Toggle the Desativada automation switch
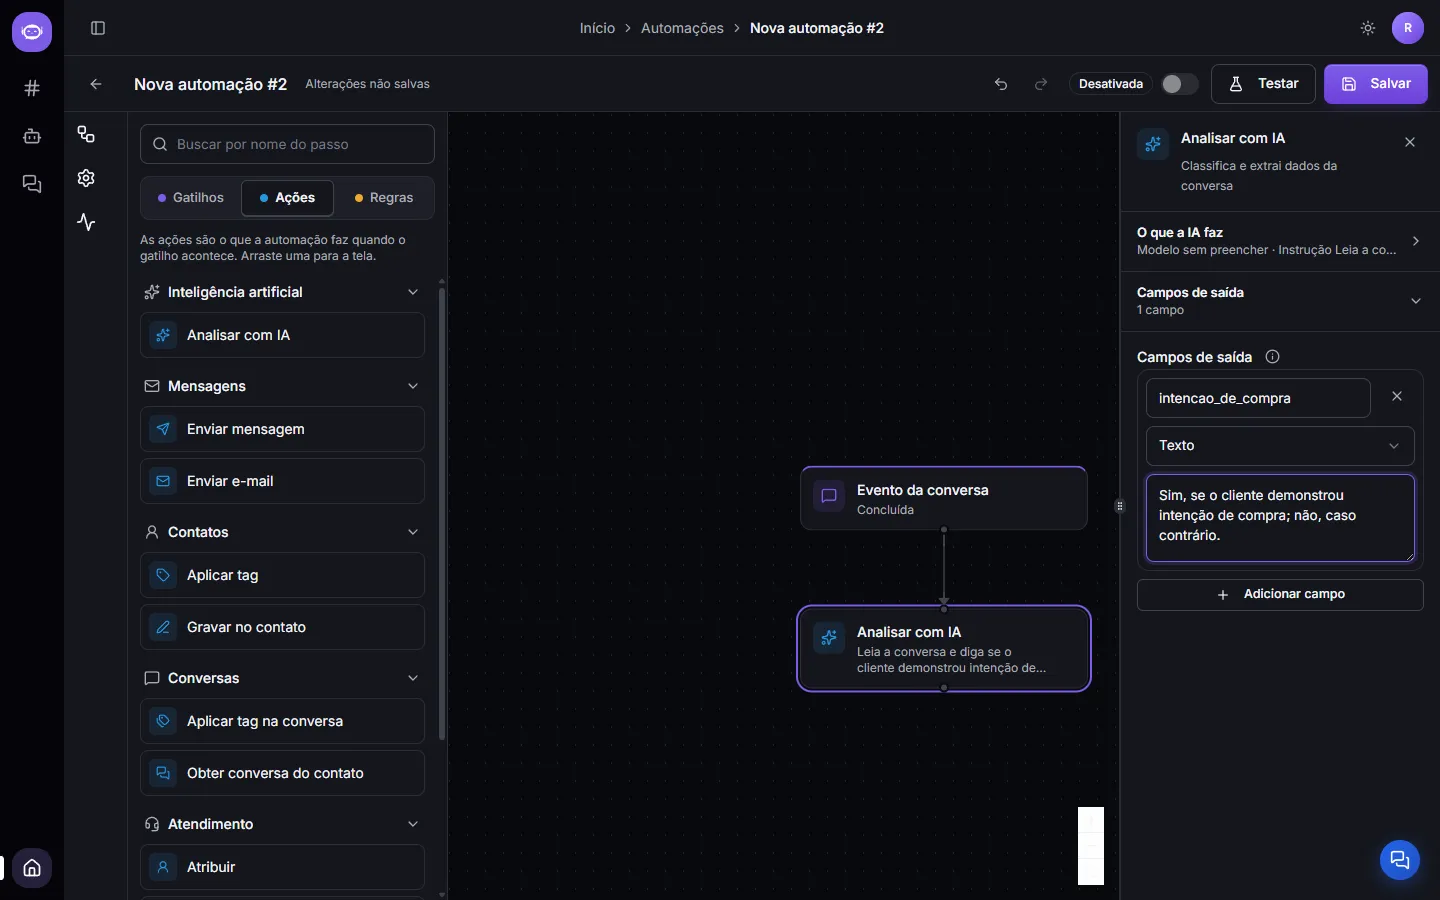 pyautogui.click(x=1179, y=84)
